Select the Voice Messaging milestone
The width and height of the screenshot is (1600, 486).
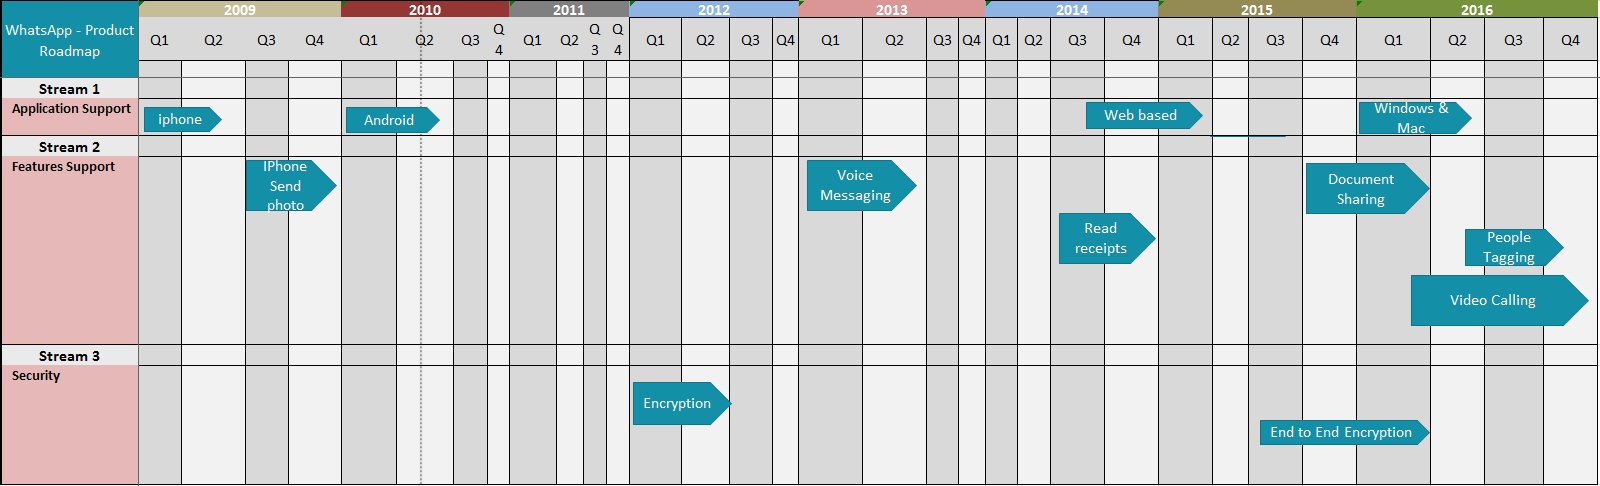858,186
